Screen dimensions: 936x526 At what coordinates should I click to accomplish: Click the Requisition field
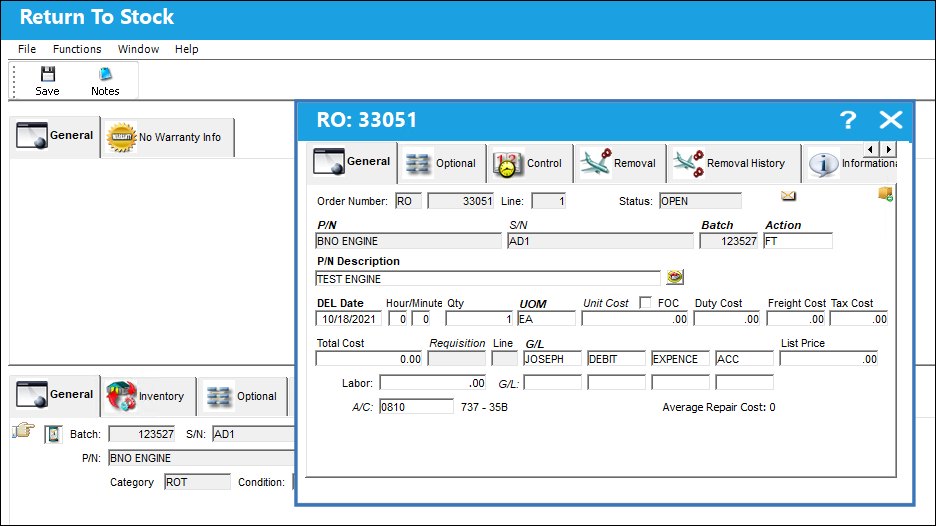457,359
